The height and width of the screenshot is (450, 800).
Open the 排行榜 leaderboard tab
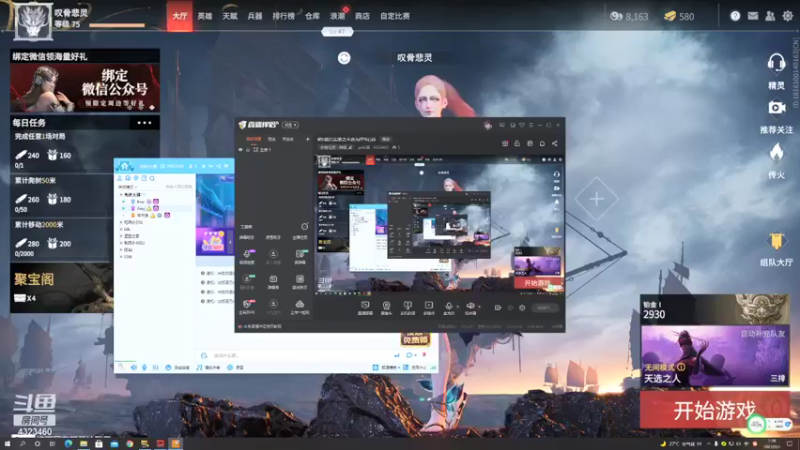[x=283, y=16]
